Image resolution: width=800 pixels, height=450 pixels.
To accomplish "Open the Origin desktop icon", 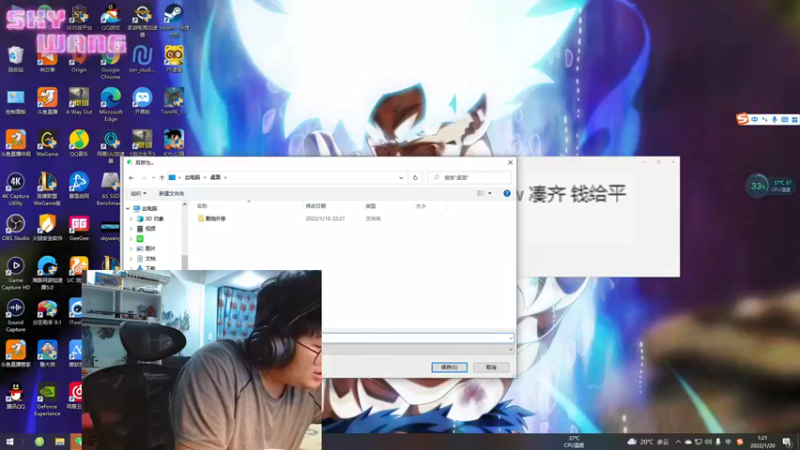I will [x=79, y=61].
